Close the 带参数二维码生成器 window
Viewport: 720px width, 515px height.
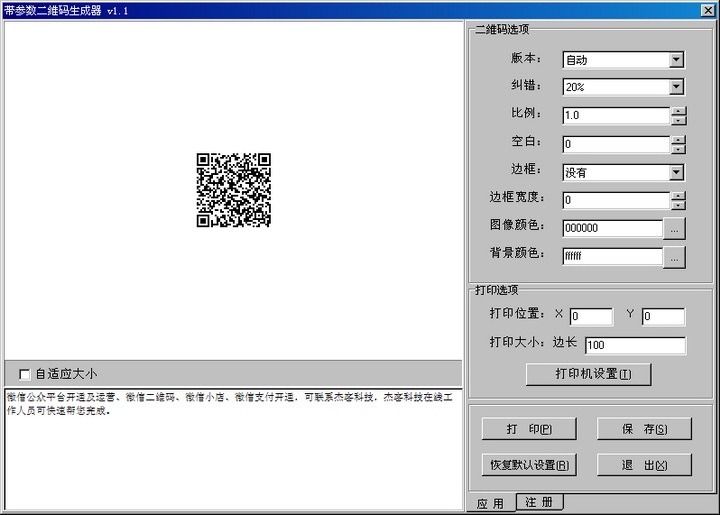tap(708, 10)
